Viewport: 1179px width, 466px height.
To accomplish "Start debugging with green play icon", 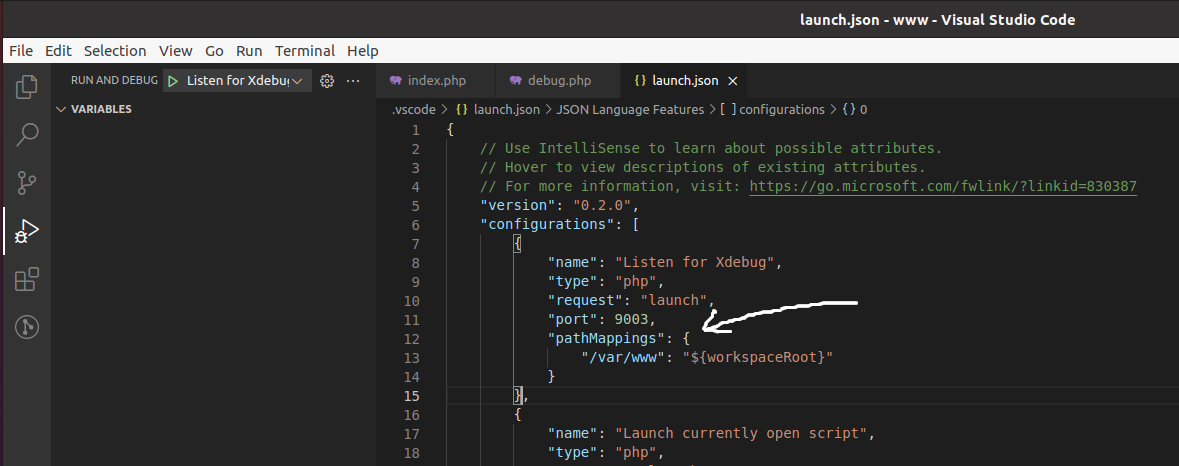I will coord(173,81).
